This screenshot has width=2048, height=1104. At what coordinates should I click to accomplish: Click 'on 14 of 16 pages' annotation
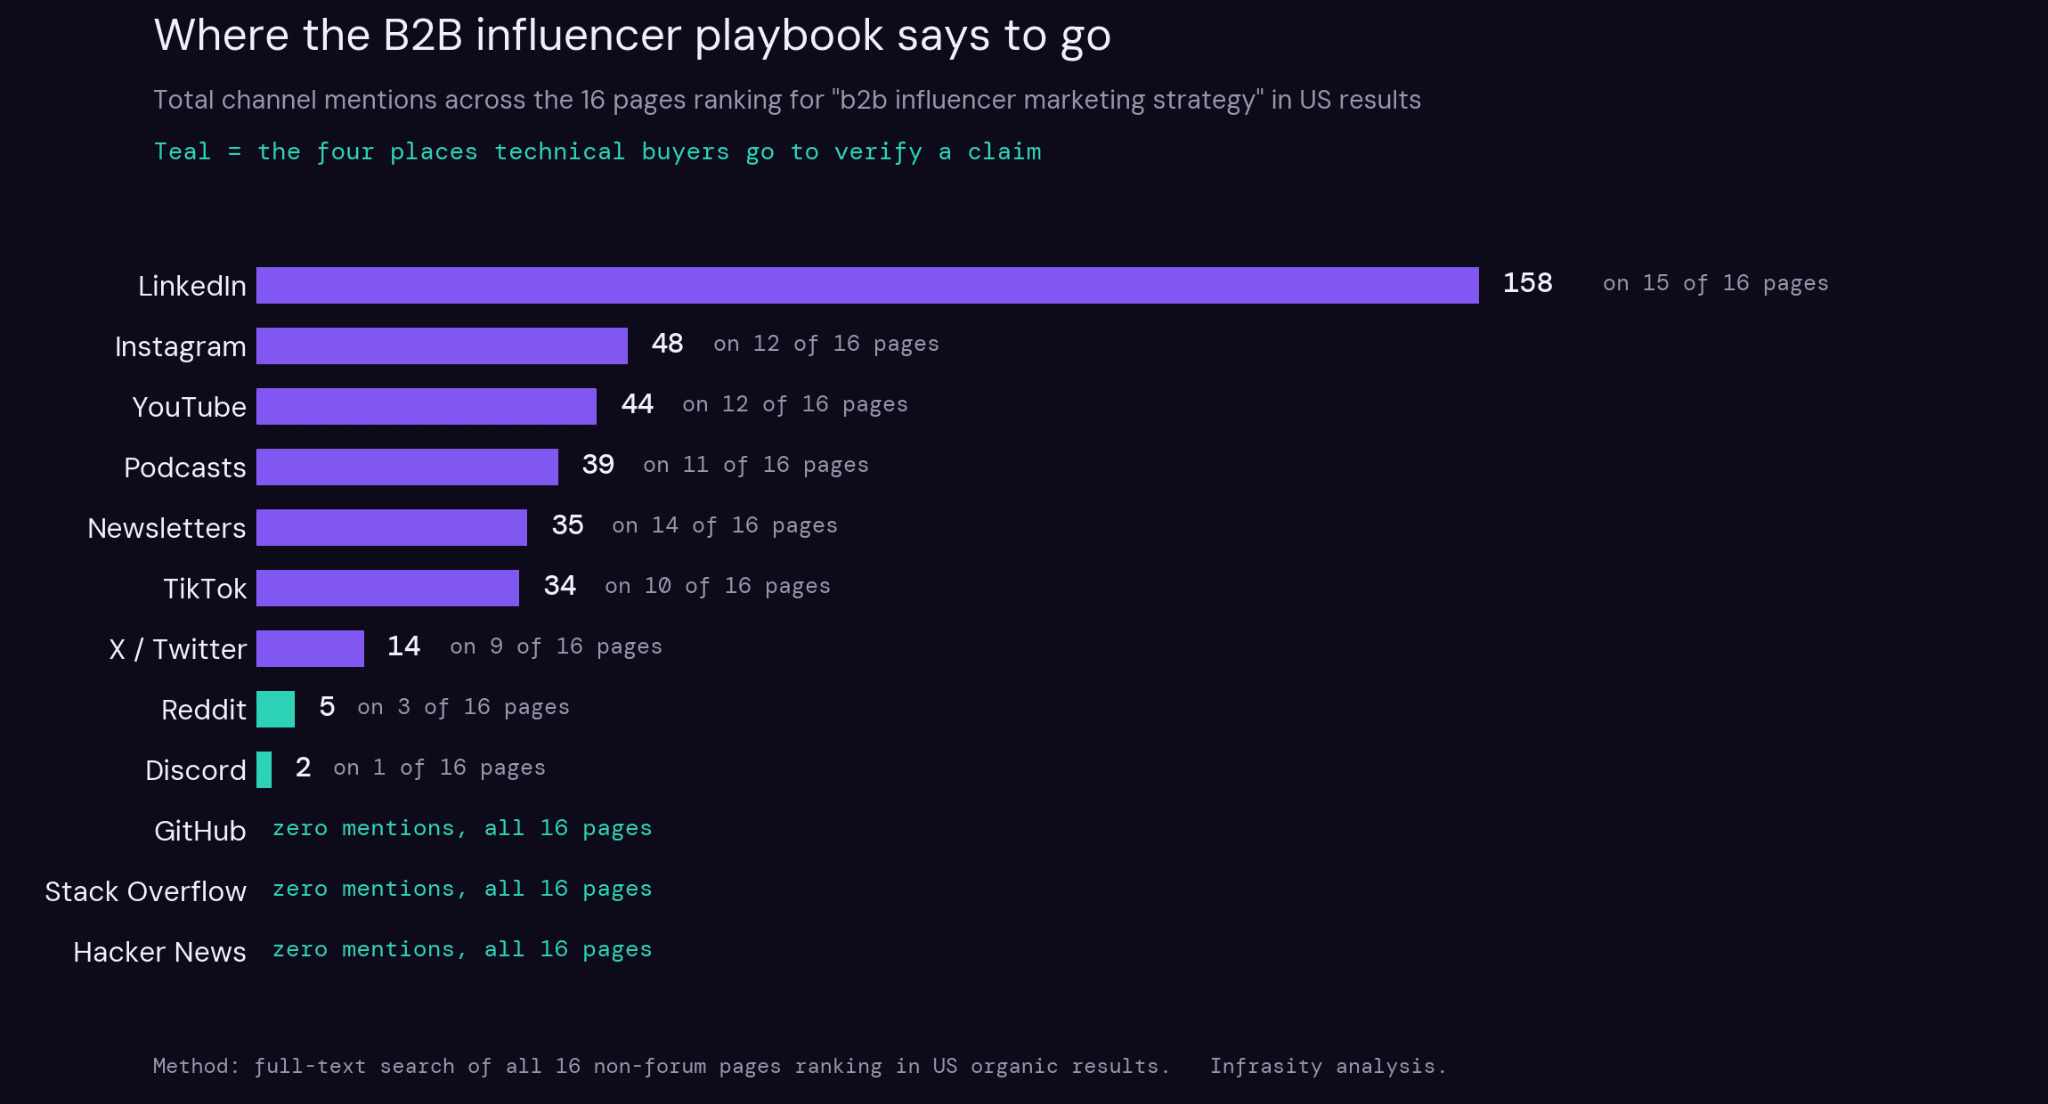tap(725, 526)
